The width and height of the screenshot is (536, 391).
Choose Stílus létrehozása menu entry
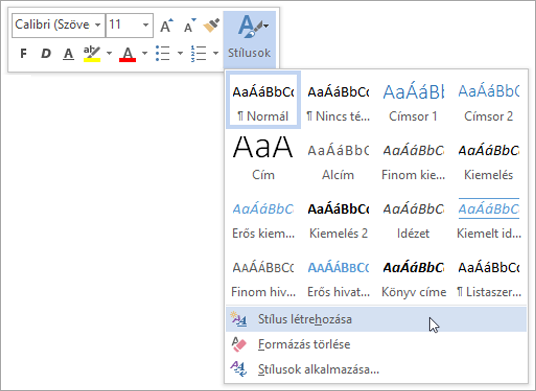pos(376,319)
